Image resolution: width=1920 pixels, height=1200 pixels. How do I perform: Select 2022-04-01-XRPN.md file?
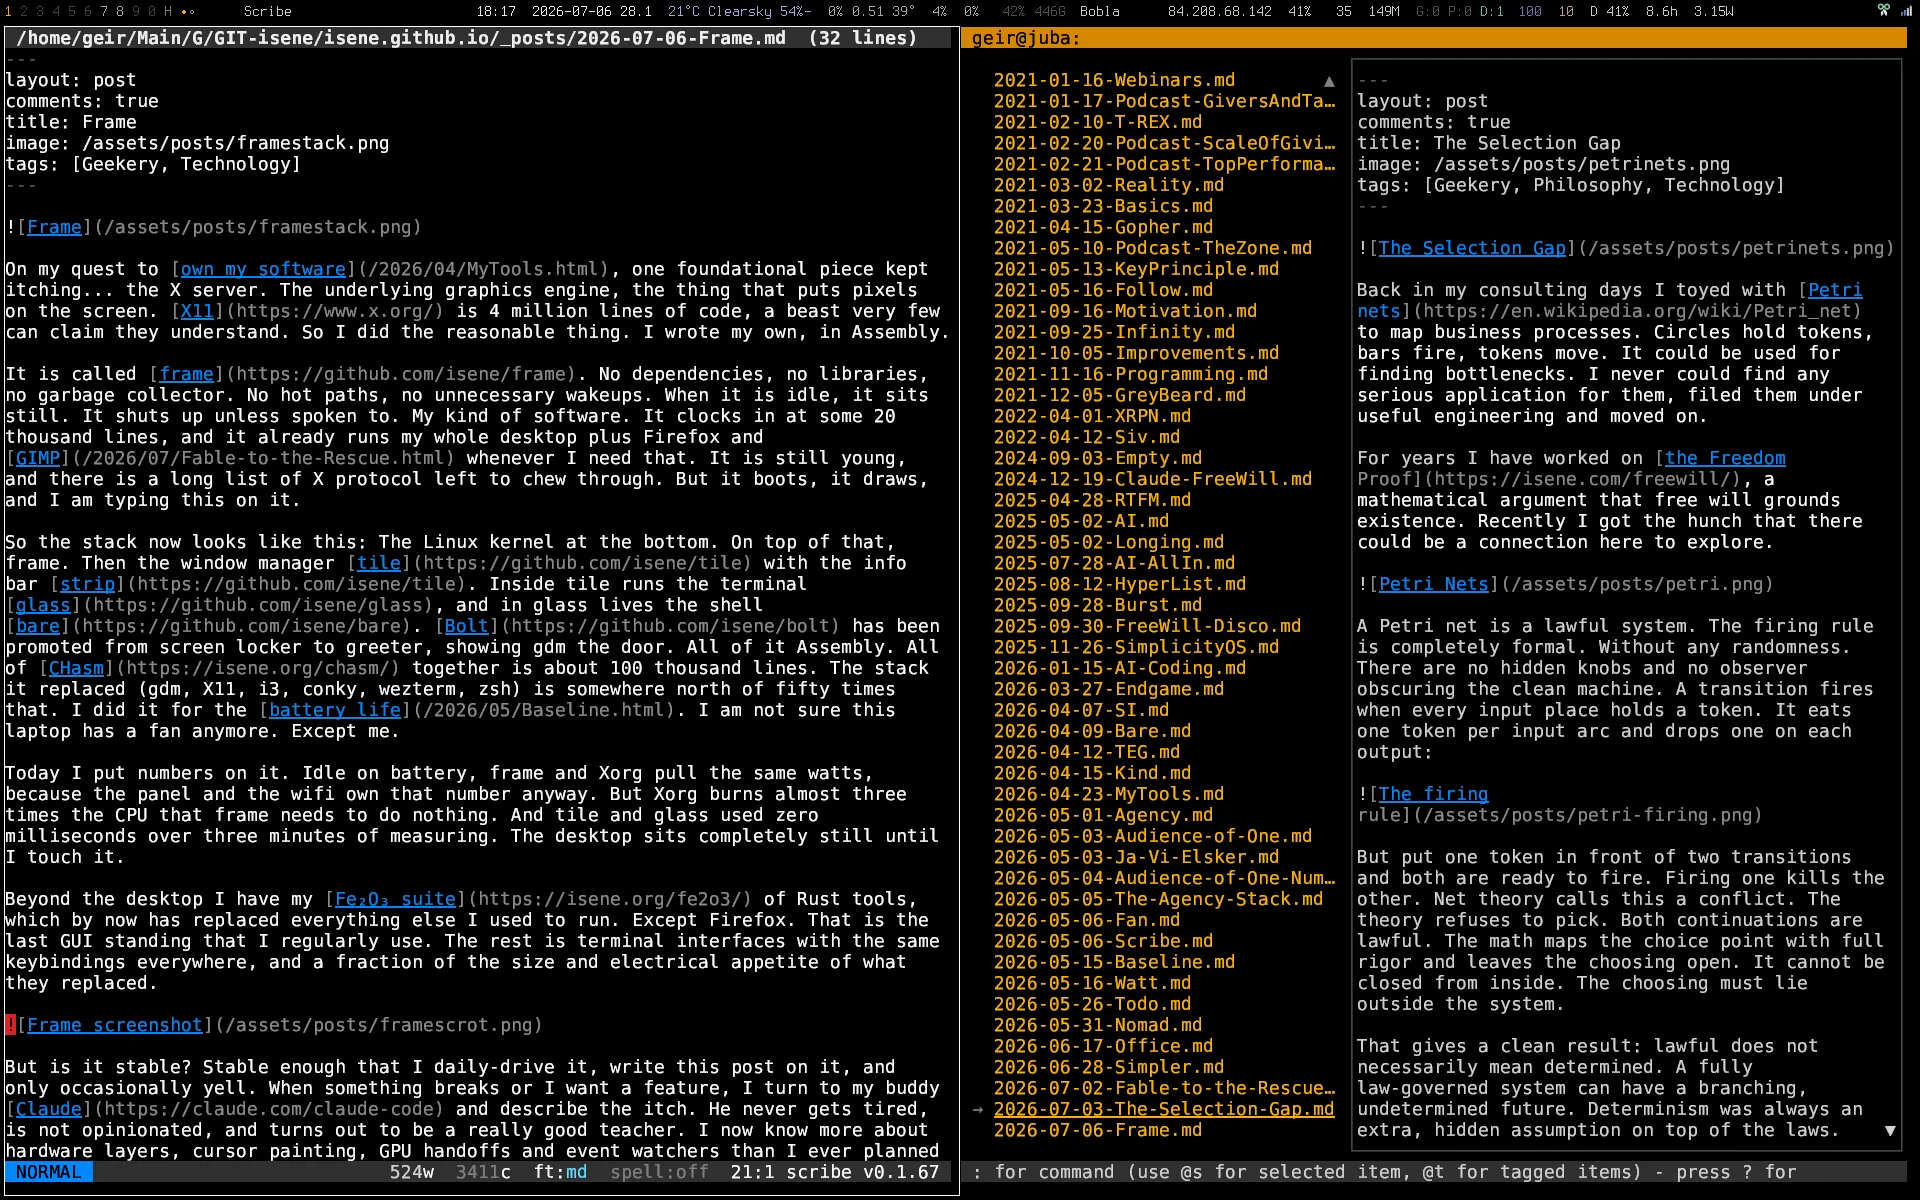pyautogui.click(x=1092, y=416)
